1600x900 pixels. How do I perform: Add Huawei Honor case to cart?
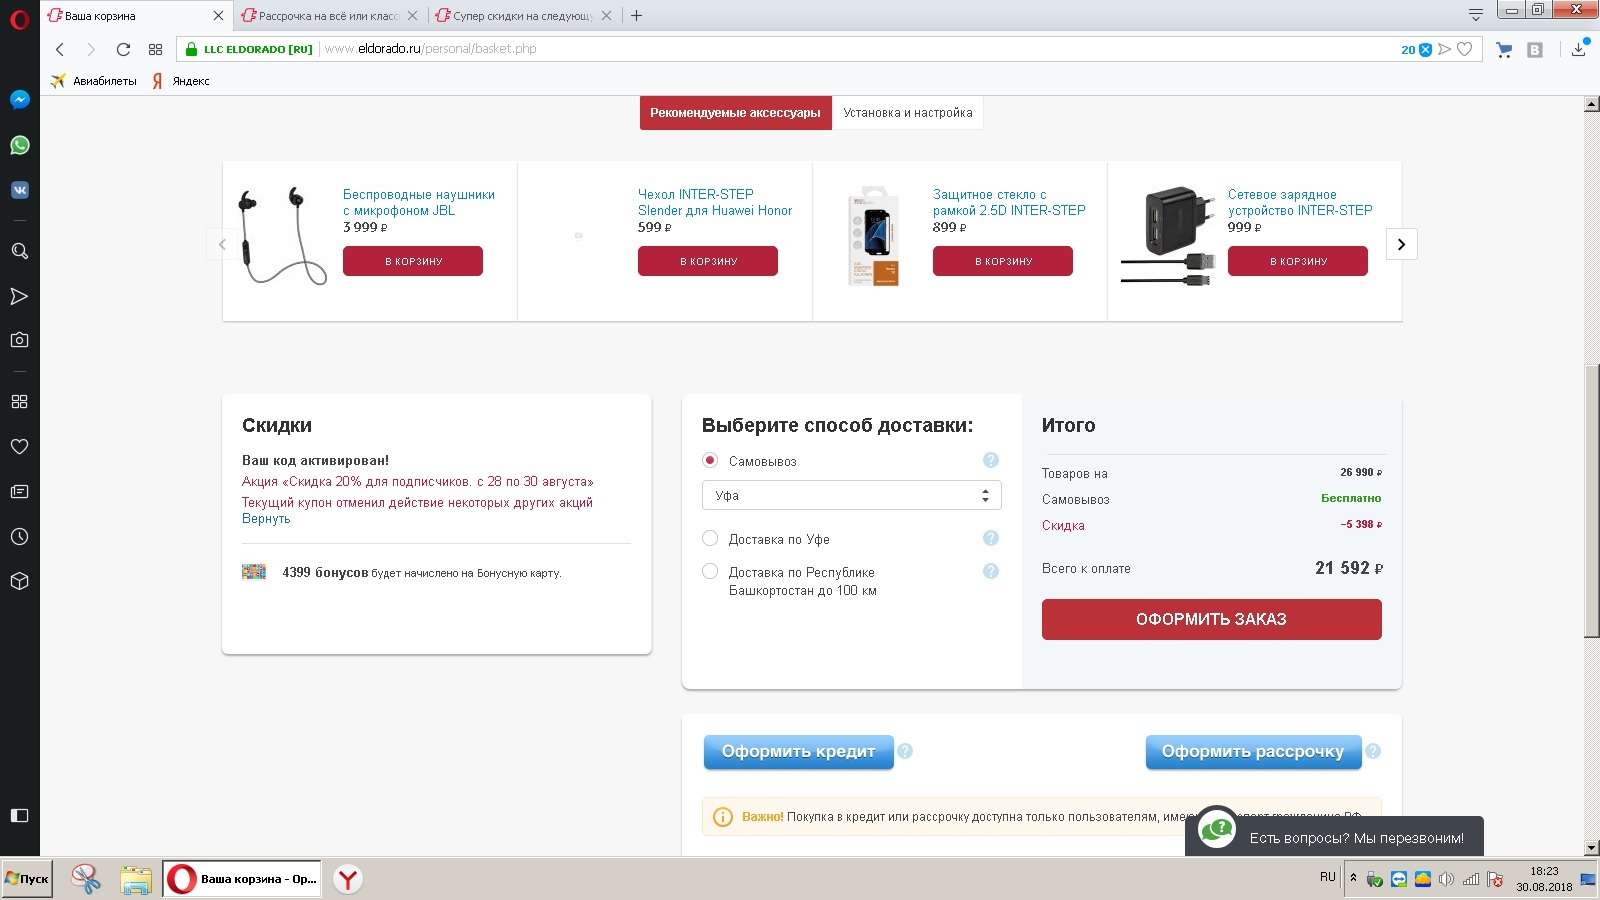[708, 261]
